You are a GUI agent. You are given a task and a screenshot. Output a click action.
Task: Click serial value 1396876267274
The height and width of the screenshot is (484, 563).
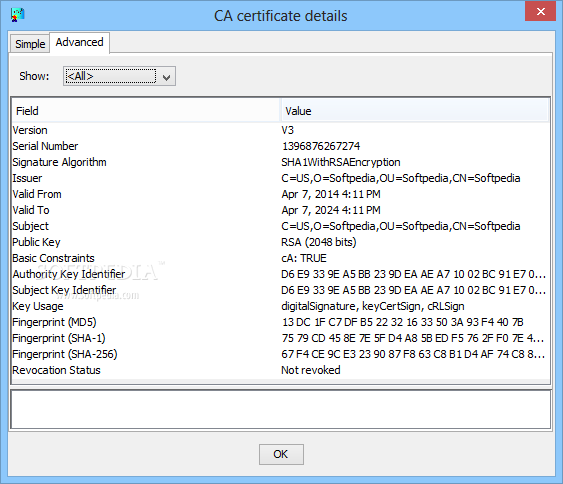(321, 146)
